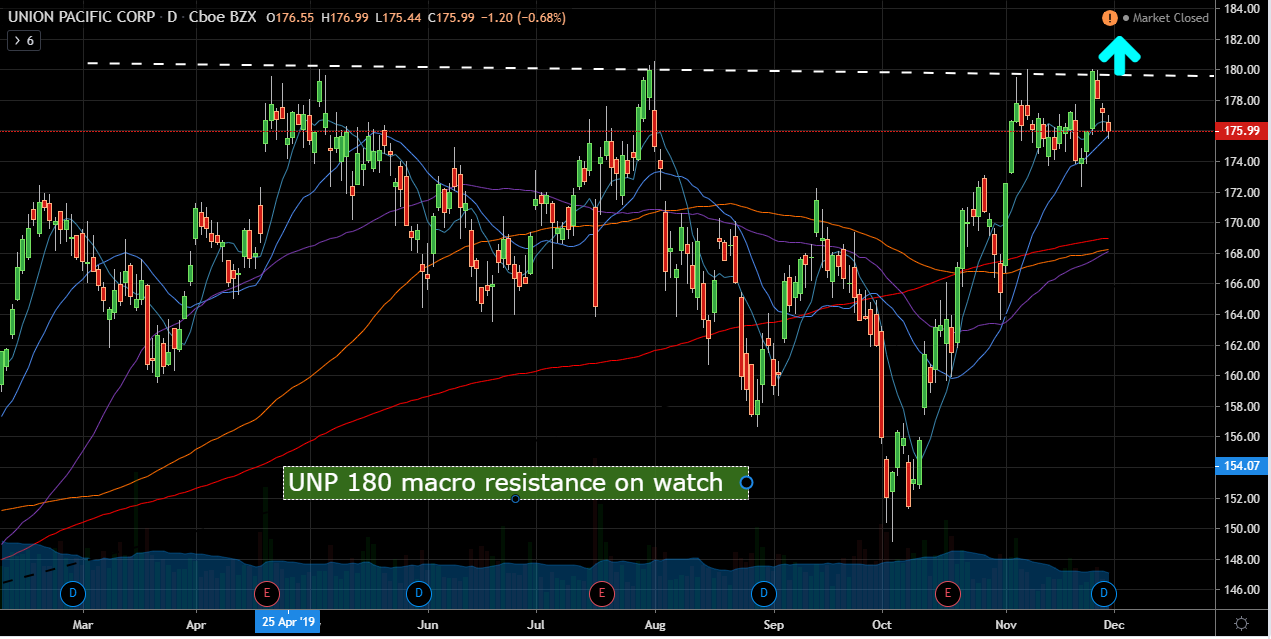Click the Apr label on time axis
The width and height of the screenshot is (1271, 639).
(196, 623)
